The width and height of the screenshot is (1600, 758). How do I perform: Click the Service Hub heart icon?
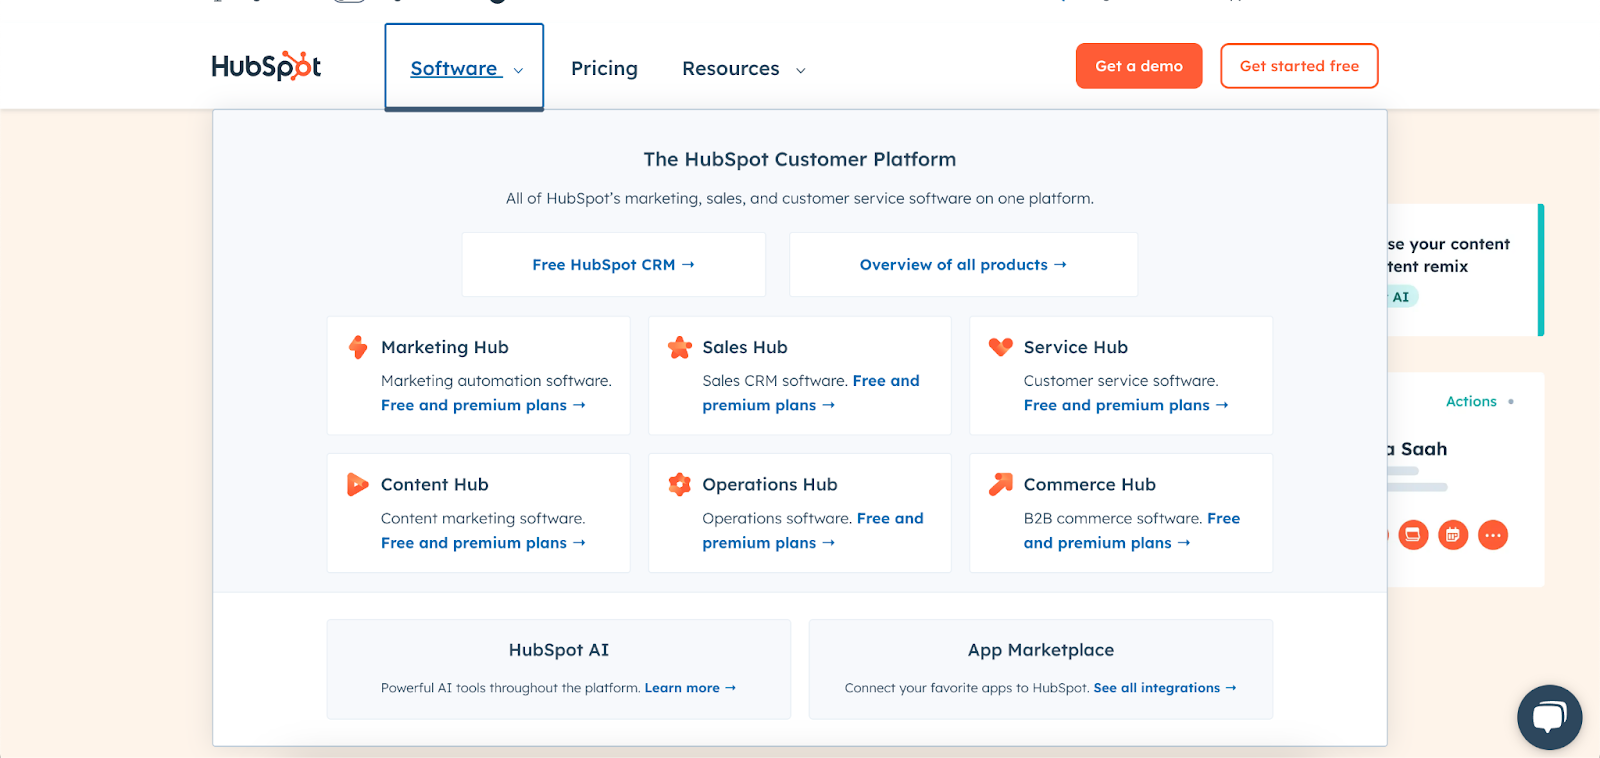click(x=1001, y=347)
